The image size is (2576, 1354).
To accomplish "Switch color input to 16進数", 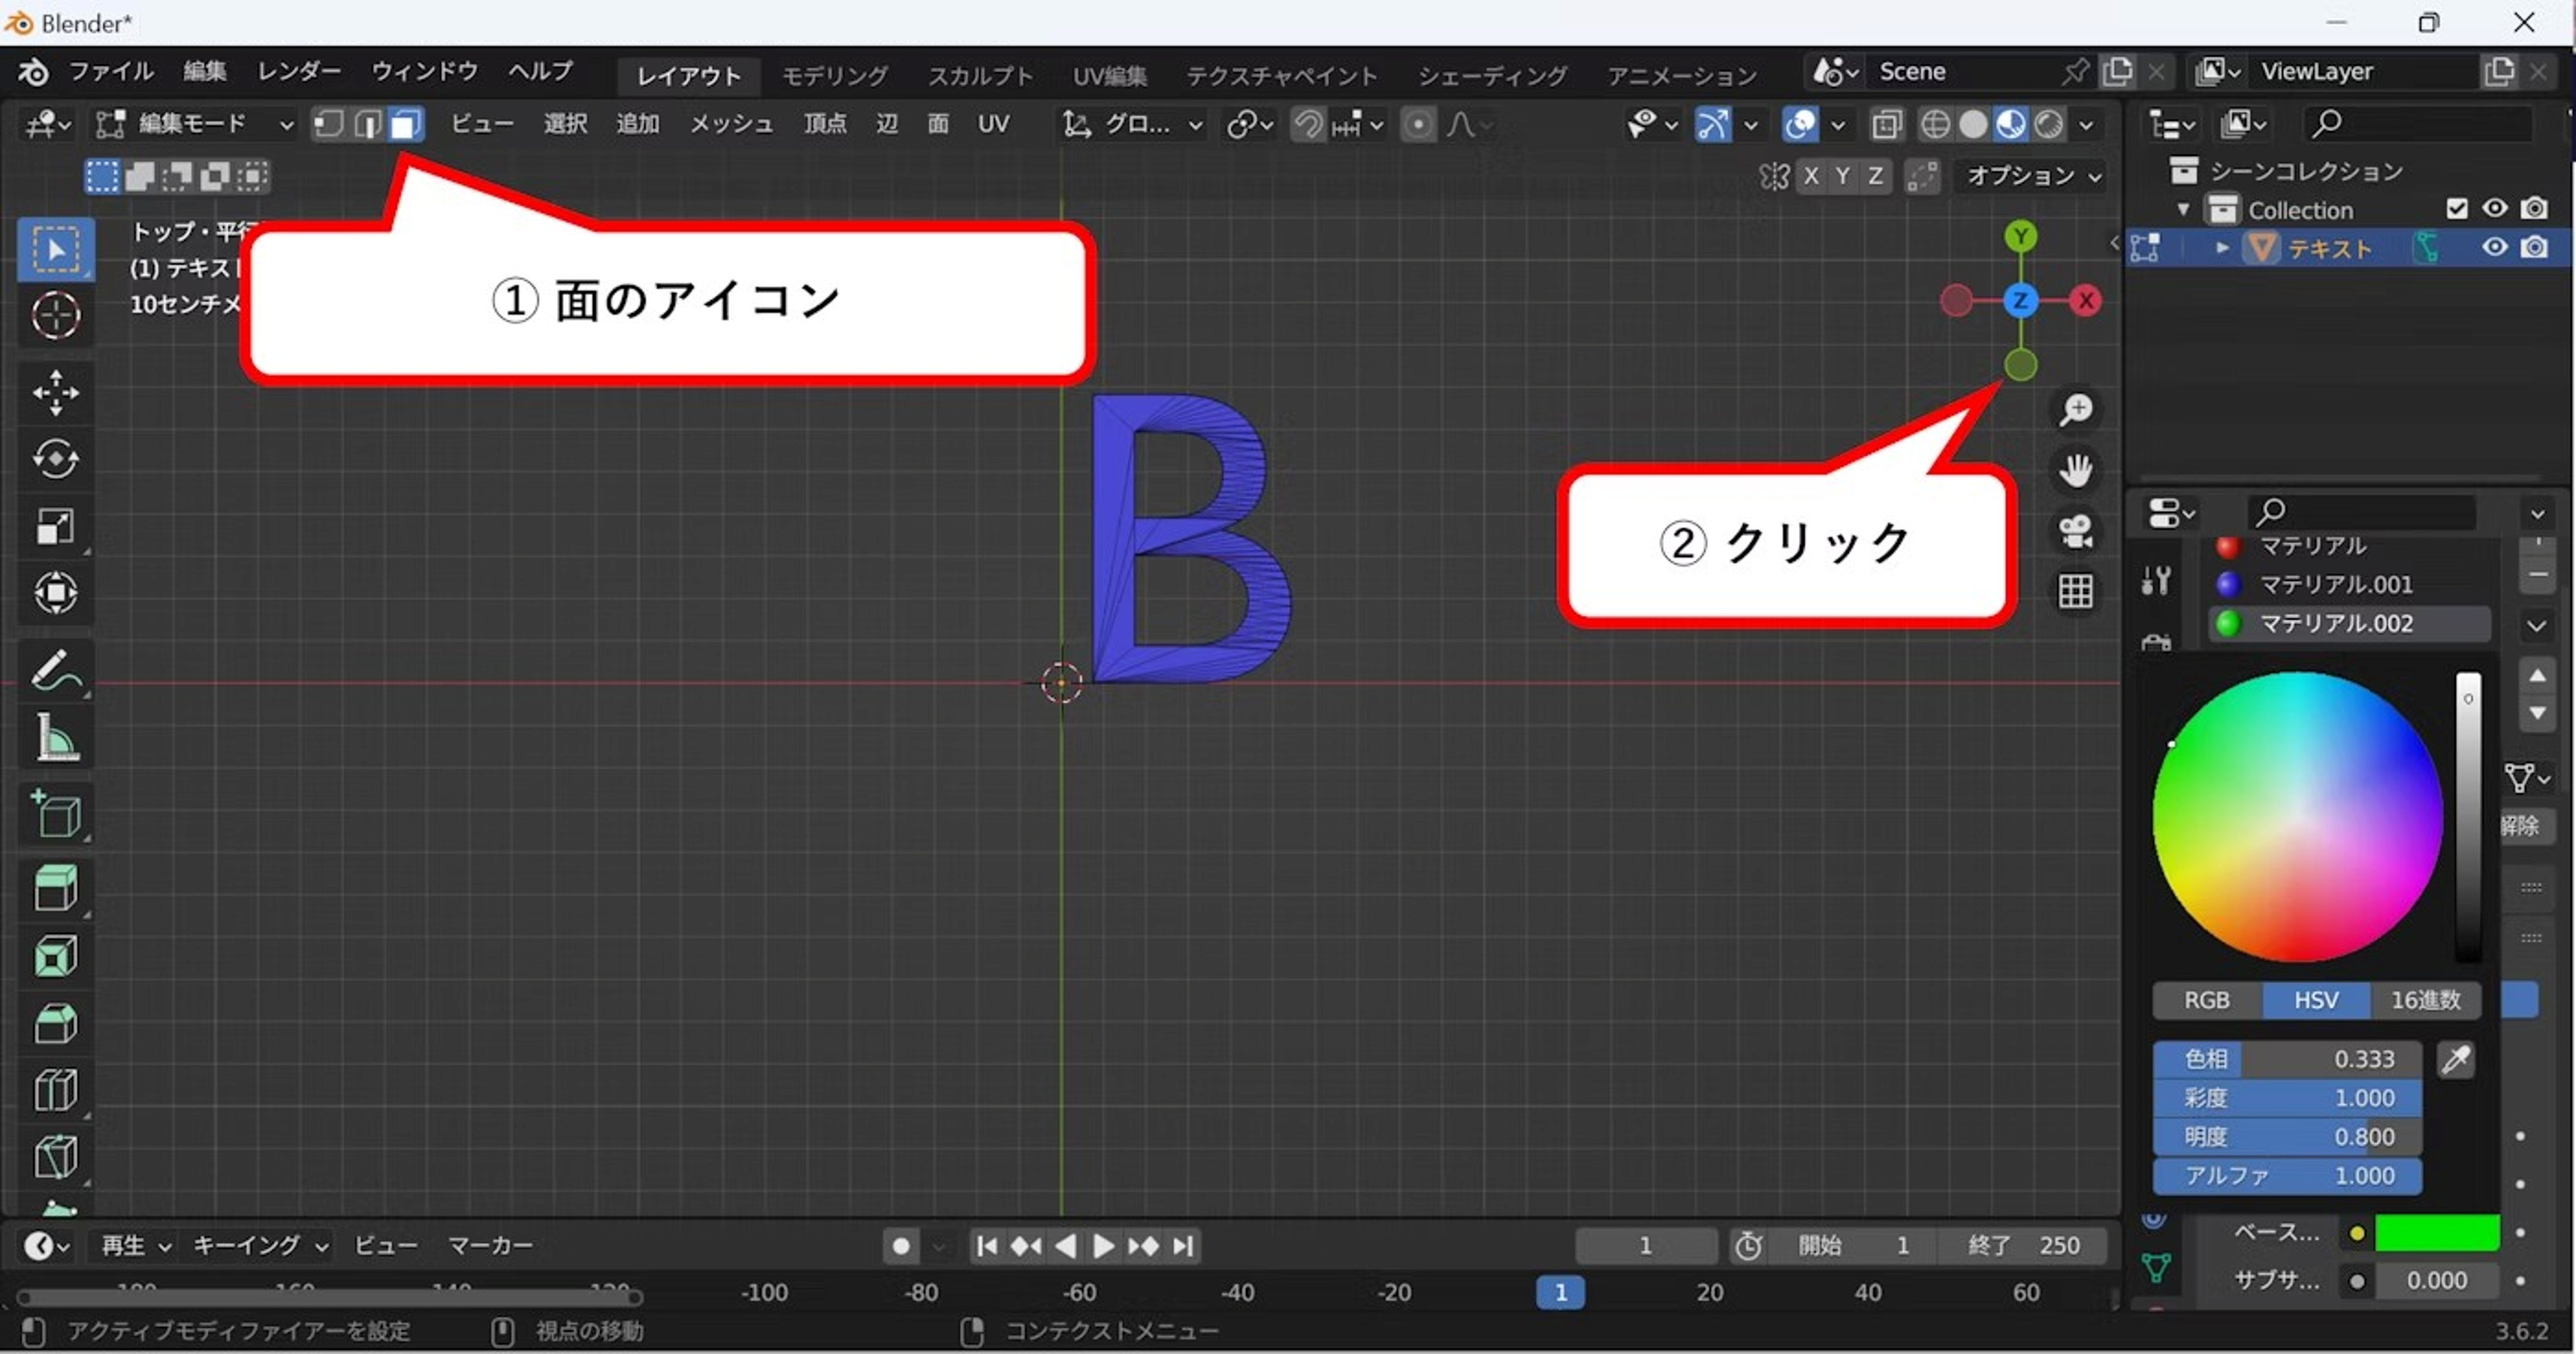I will pyautogui.click(x=2428, y=1000).
